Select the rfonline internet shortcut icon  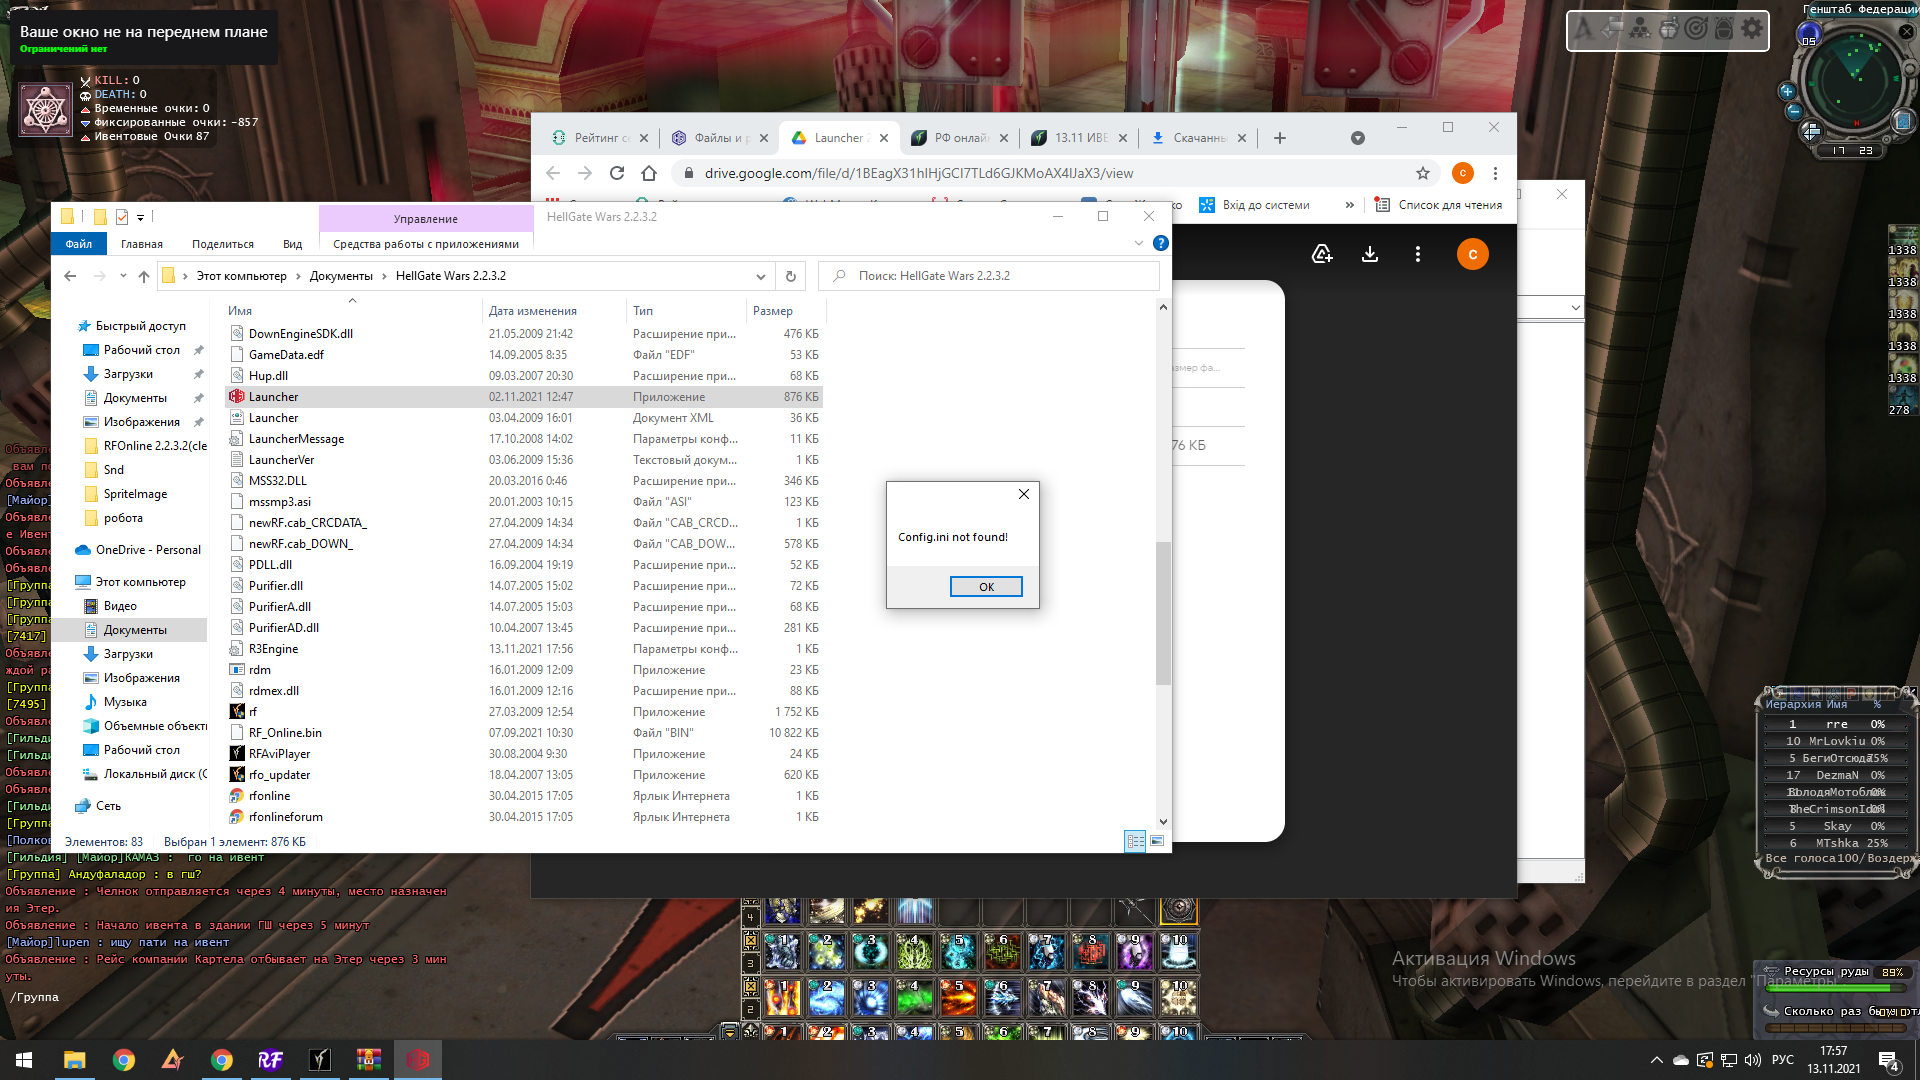(237, 796)
